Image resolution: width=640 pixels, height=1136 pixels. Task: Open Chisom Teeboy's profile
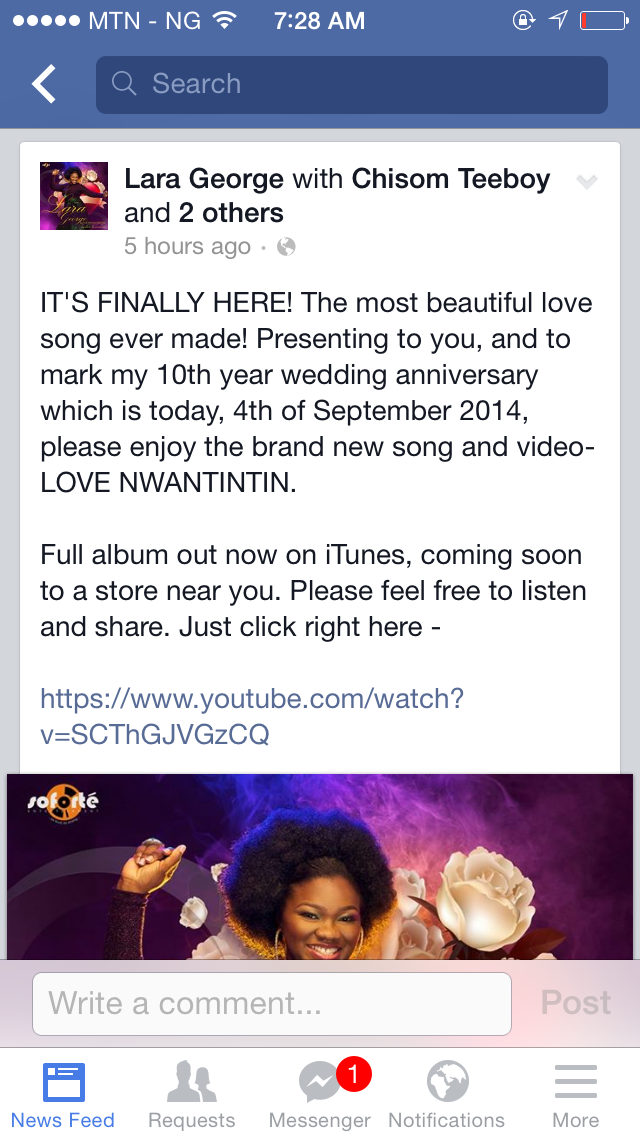451,178
